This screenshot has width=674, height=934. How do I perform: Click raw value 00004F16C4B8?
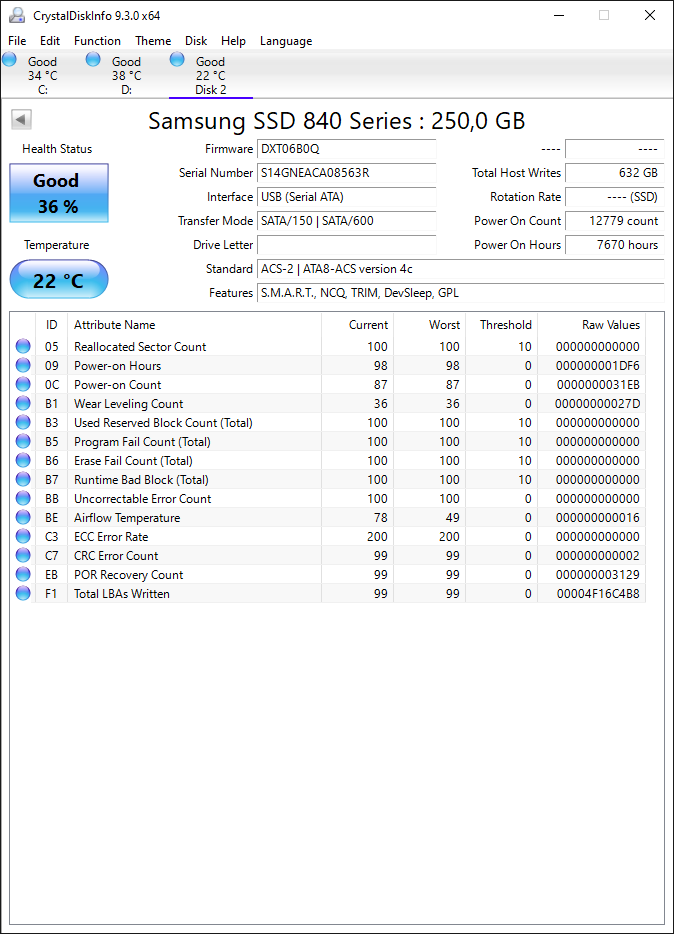tap(598, 594)
